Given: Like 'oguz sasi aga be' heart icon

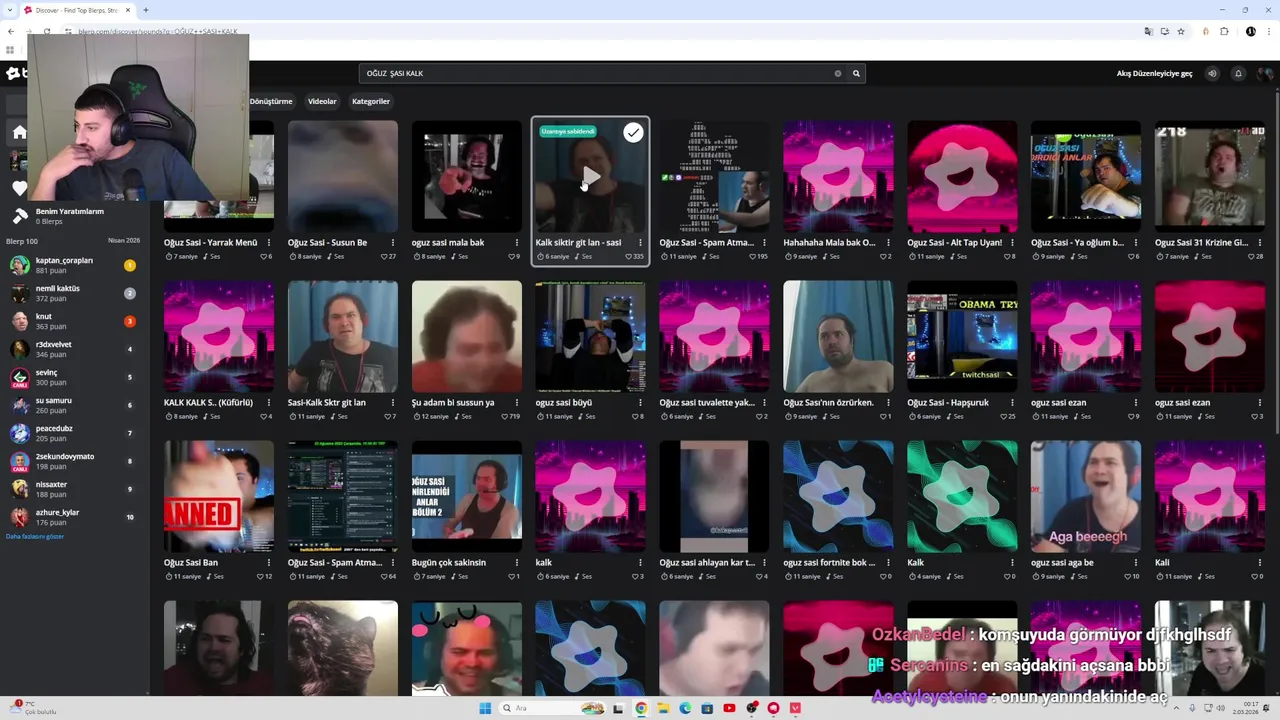Looking at the screenshot, I should pyautogui.click(x=1128, y=576).
